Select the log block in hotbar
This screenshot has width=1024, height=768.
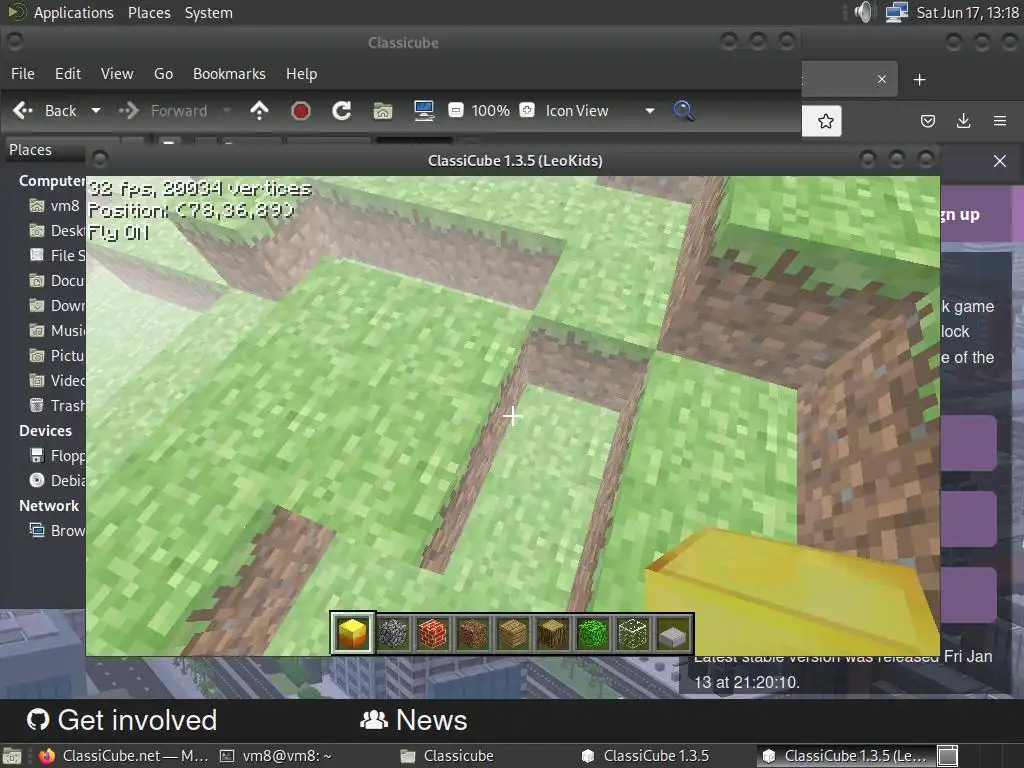(552, 633)
